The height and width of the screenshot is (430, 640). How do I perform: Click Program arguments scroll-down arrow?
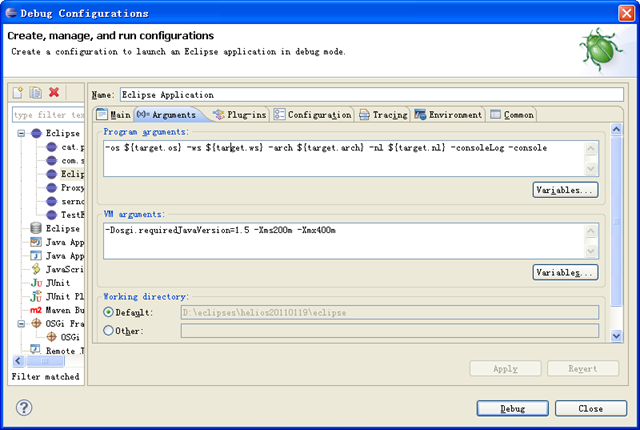[591, 168]
